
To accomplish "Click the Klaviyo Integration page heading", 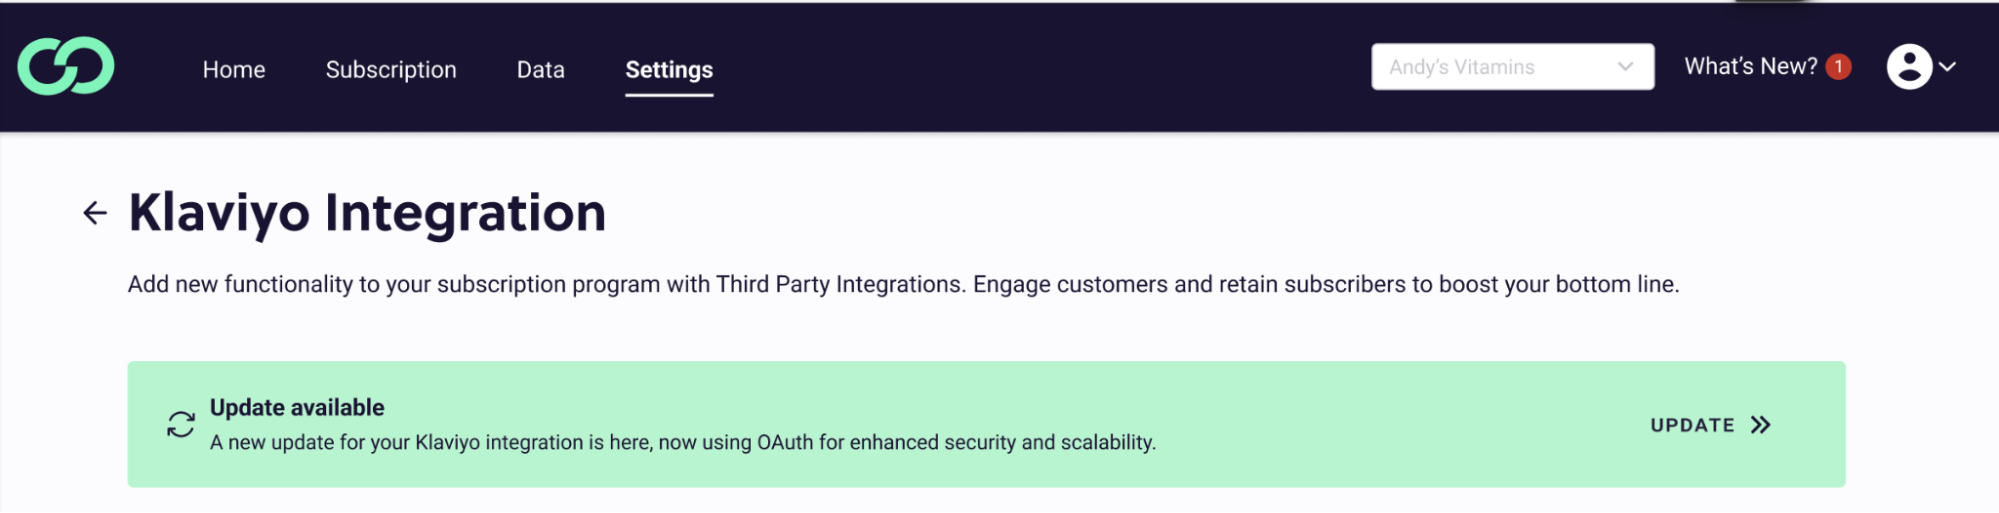I will [x=367, y=213].
